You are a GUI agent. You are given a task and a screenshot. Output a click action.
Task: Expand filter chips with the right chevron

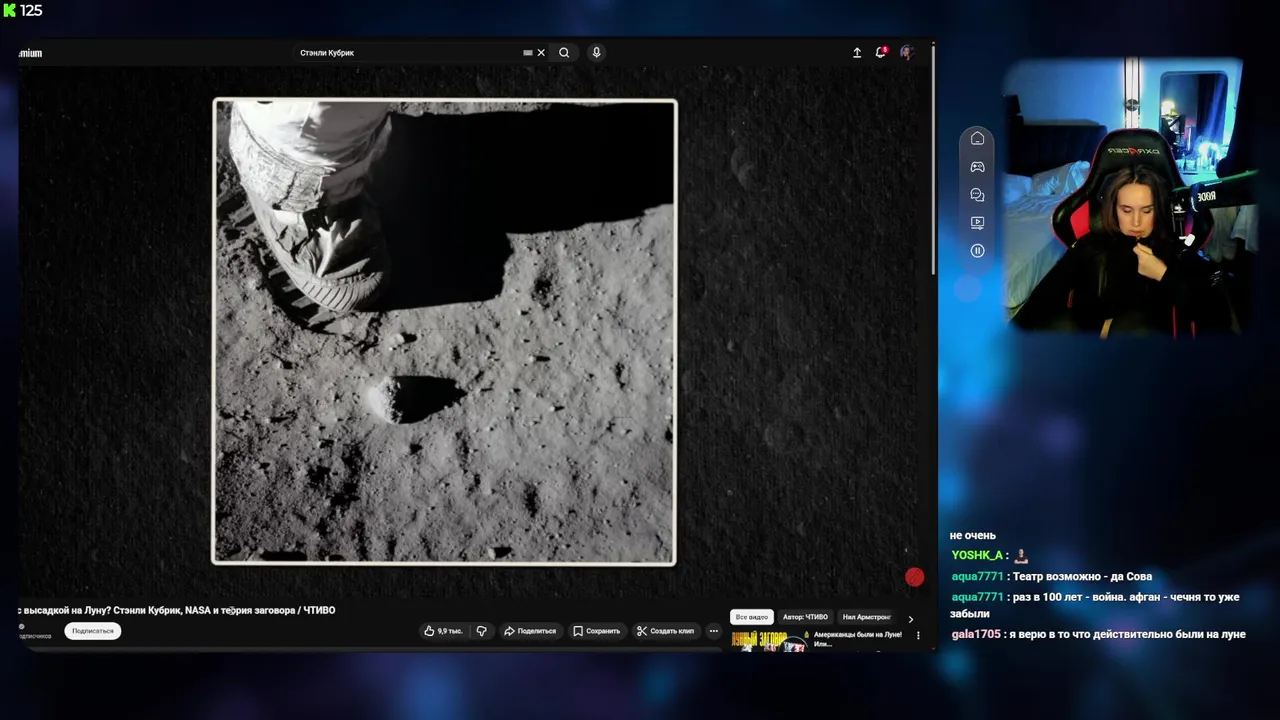point(910,619)
